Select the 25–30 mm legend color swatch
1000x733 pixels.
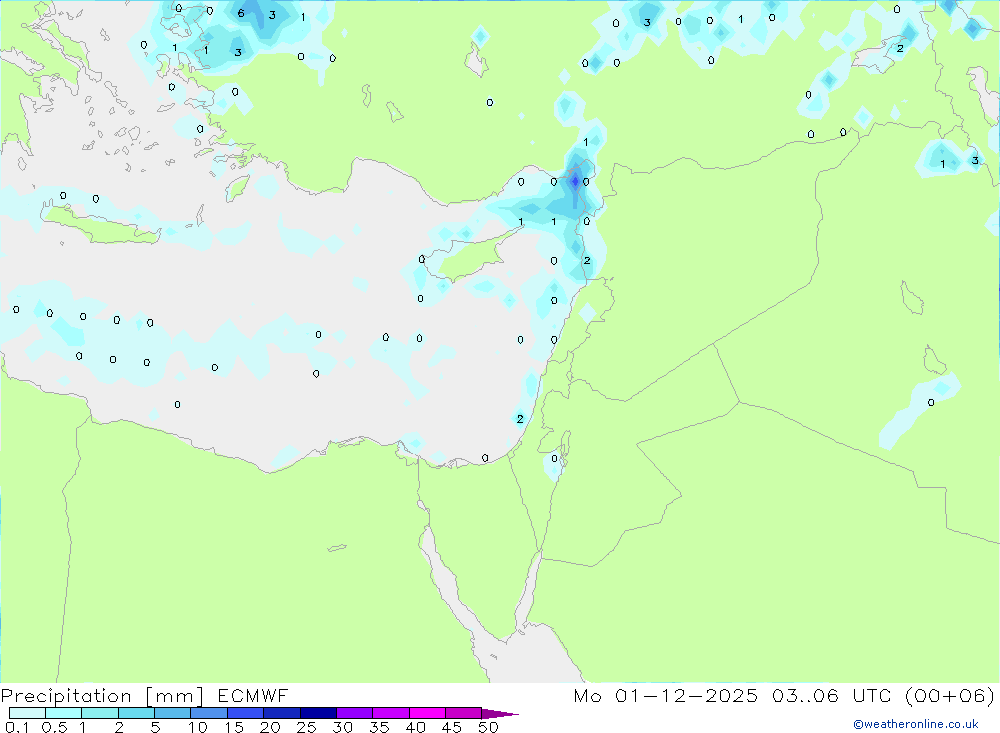[318, 713]
